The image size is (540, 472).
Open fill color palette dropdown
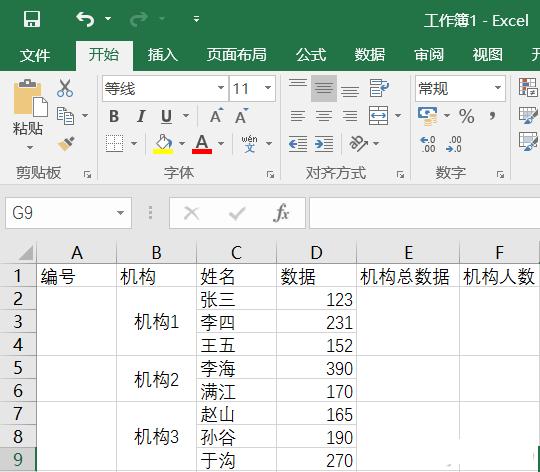pos(182,143)
